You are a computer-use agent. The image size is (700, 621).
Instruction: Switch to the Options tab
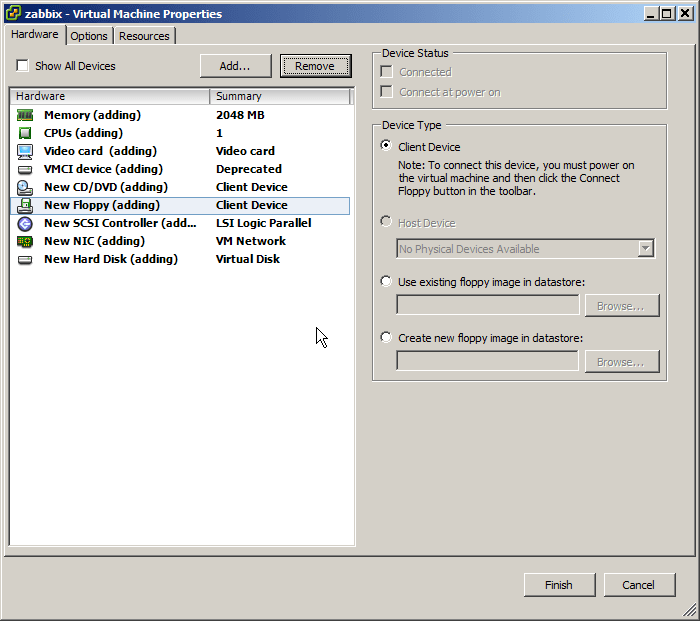pos(89,36)
